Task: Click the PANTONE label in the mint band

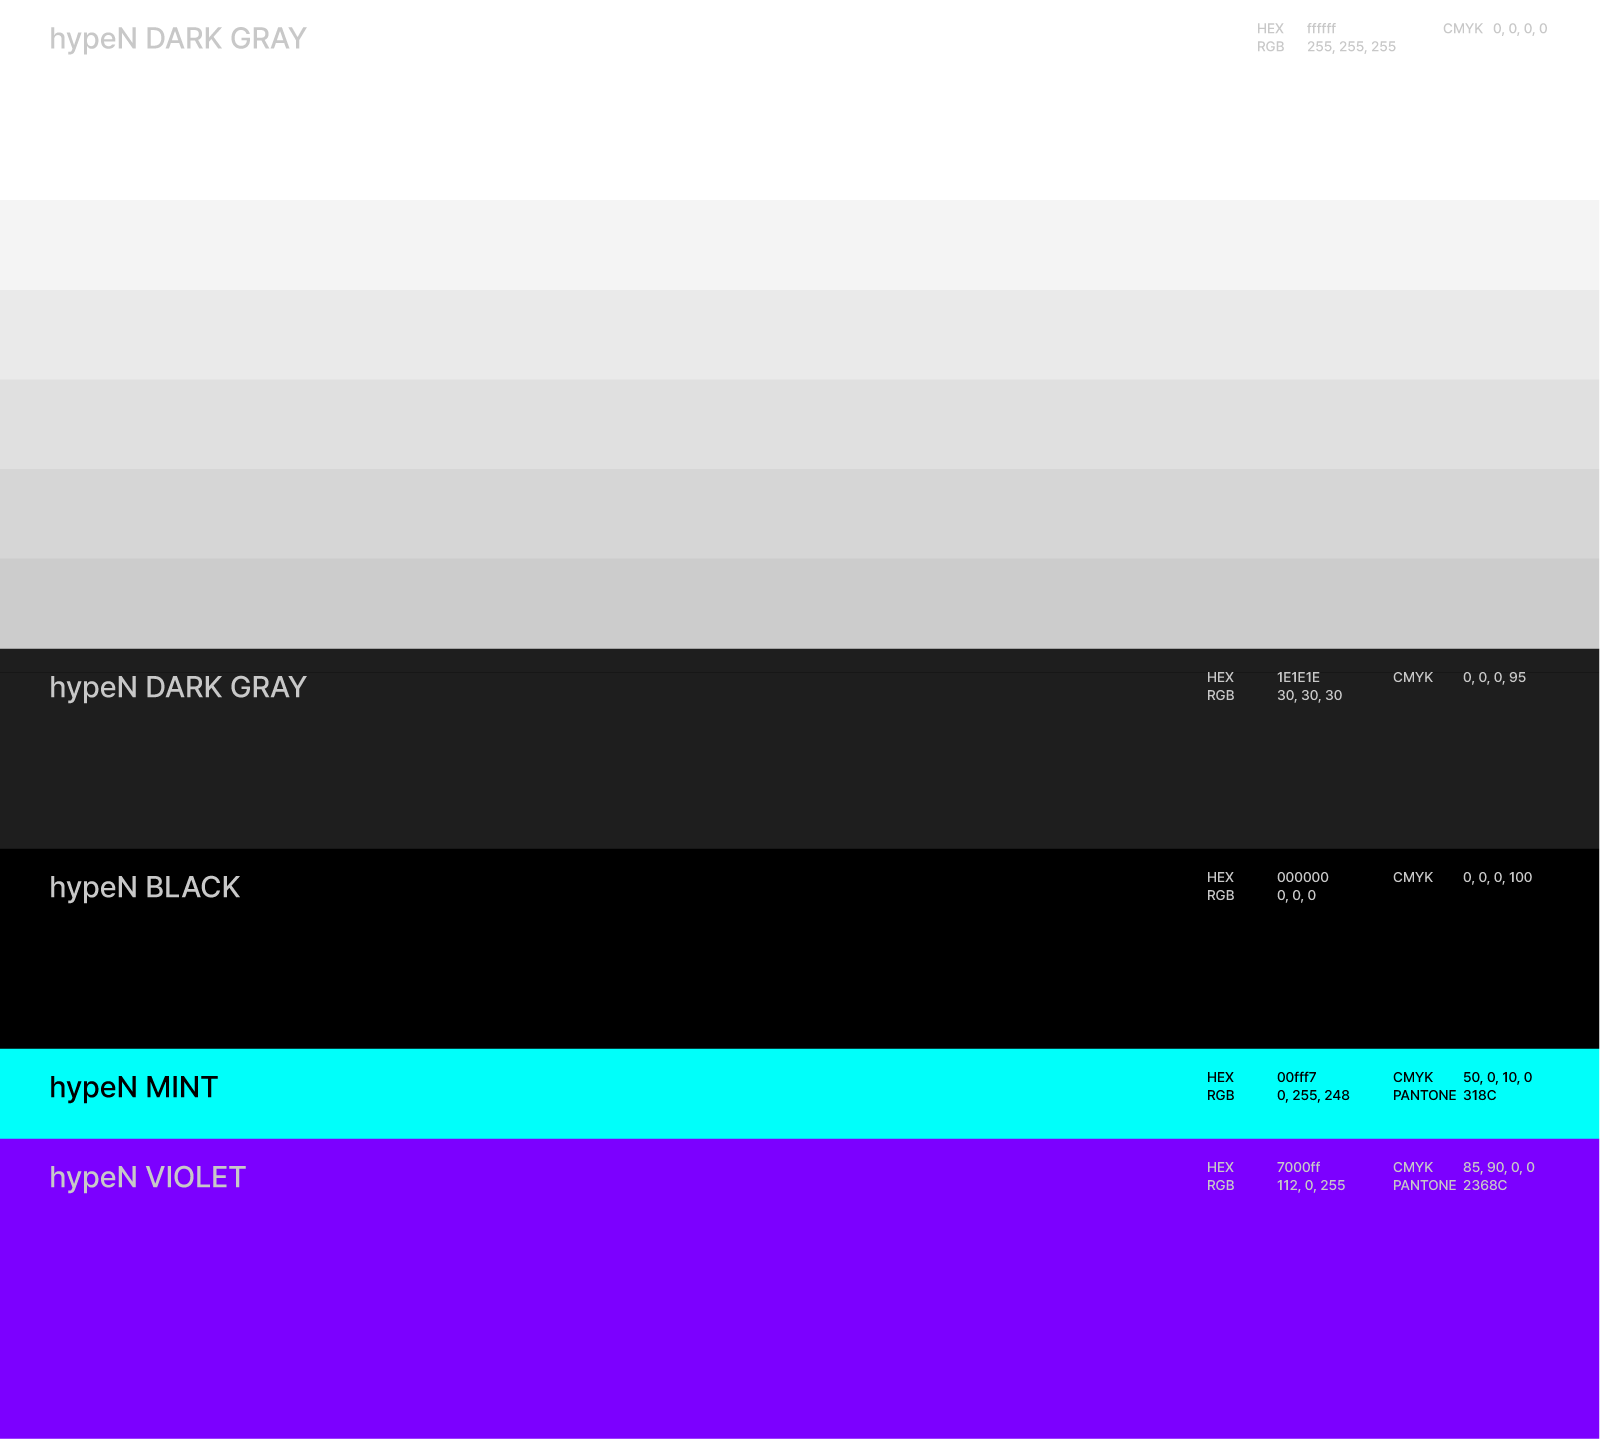Action: click(1424, 1096)
